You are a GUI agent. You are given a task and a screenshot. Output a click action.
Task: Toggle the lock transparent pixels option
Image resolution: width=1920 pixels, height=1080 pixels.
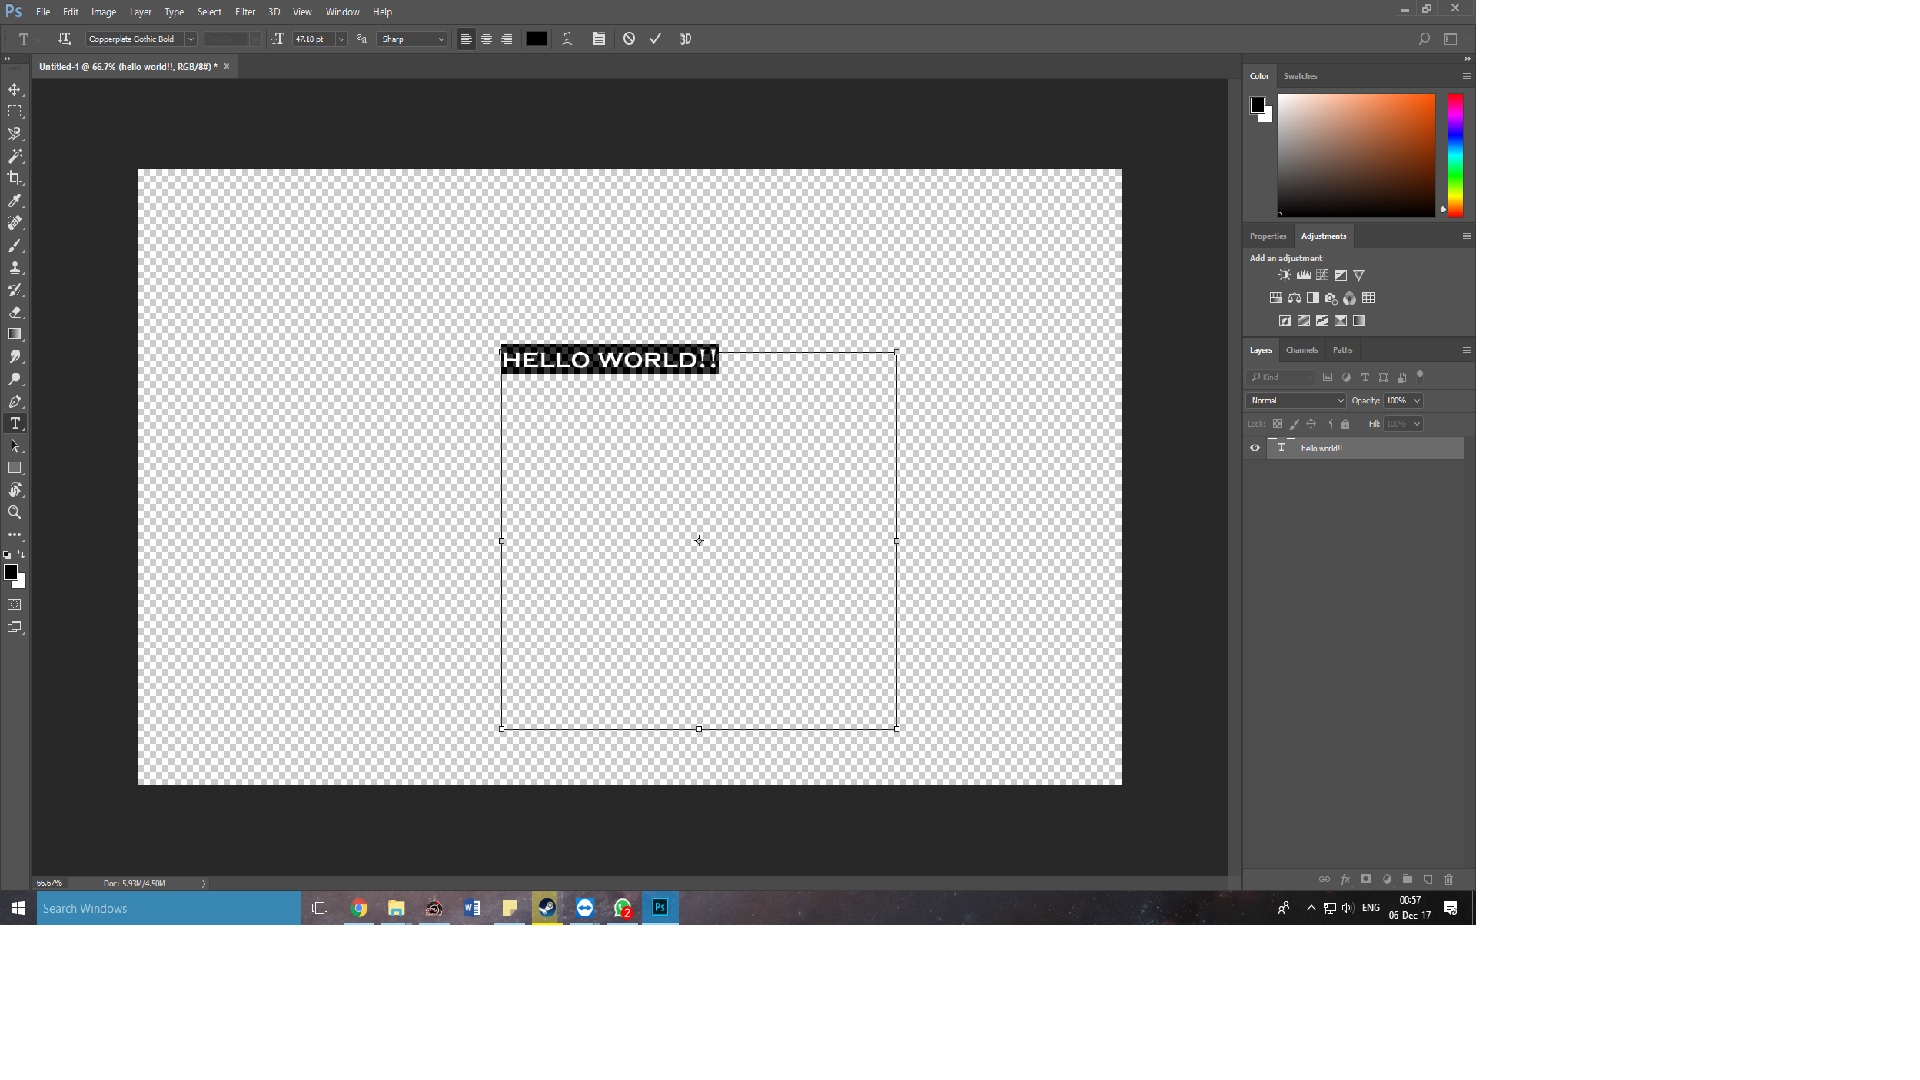tap(1277, 423)
